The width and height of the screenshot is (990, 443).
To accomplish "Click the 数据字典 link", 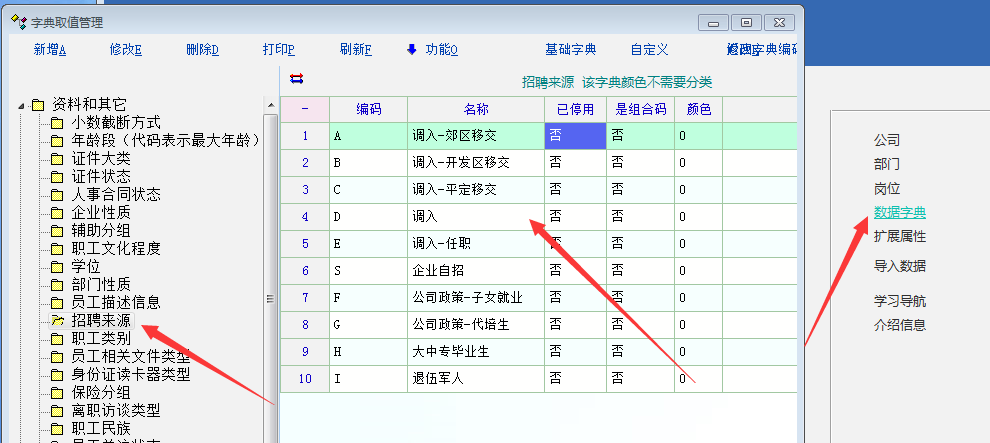I will [899, 212].
